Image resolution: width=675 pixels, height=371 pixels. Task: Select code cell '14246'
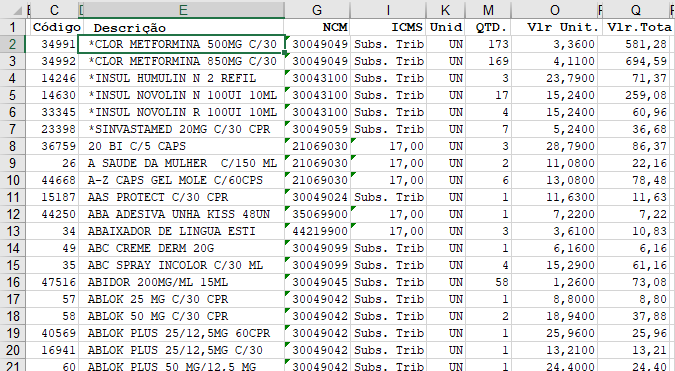(54, 78)
